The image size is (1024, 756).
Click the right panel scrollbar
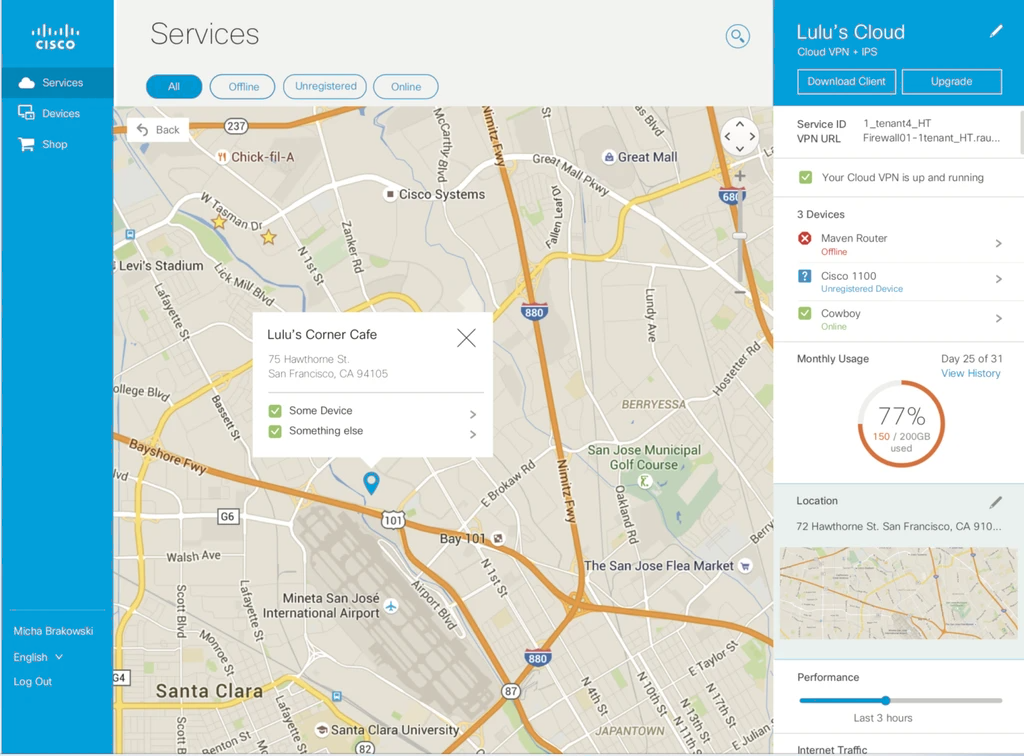pyautogui.click(x=1021, y=133)
